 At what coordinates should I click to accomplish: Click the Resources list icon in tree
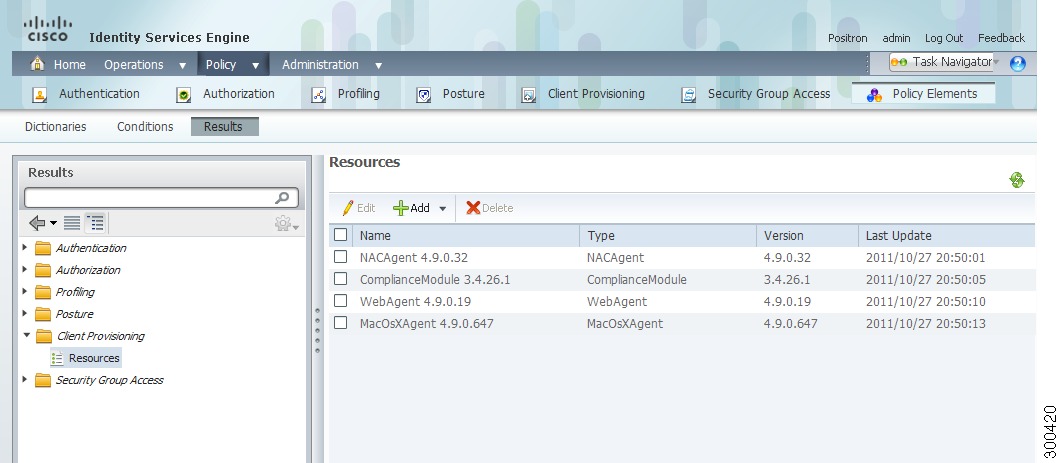click(57, 358)
